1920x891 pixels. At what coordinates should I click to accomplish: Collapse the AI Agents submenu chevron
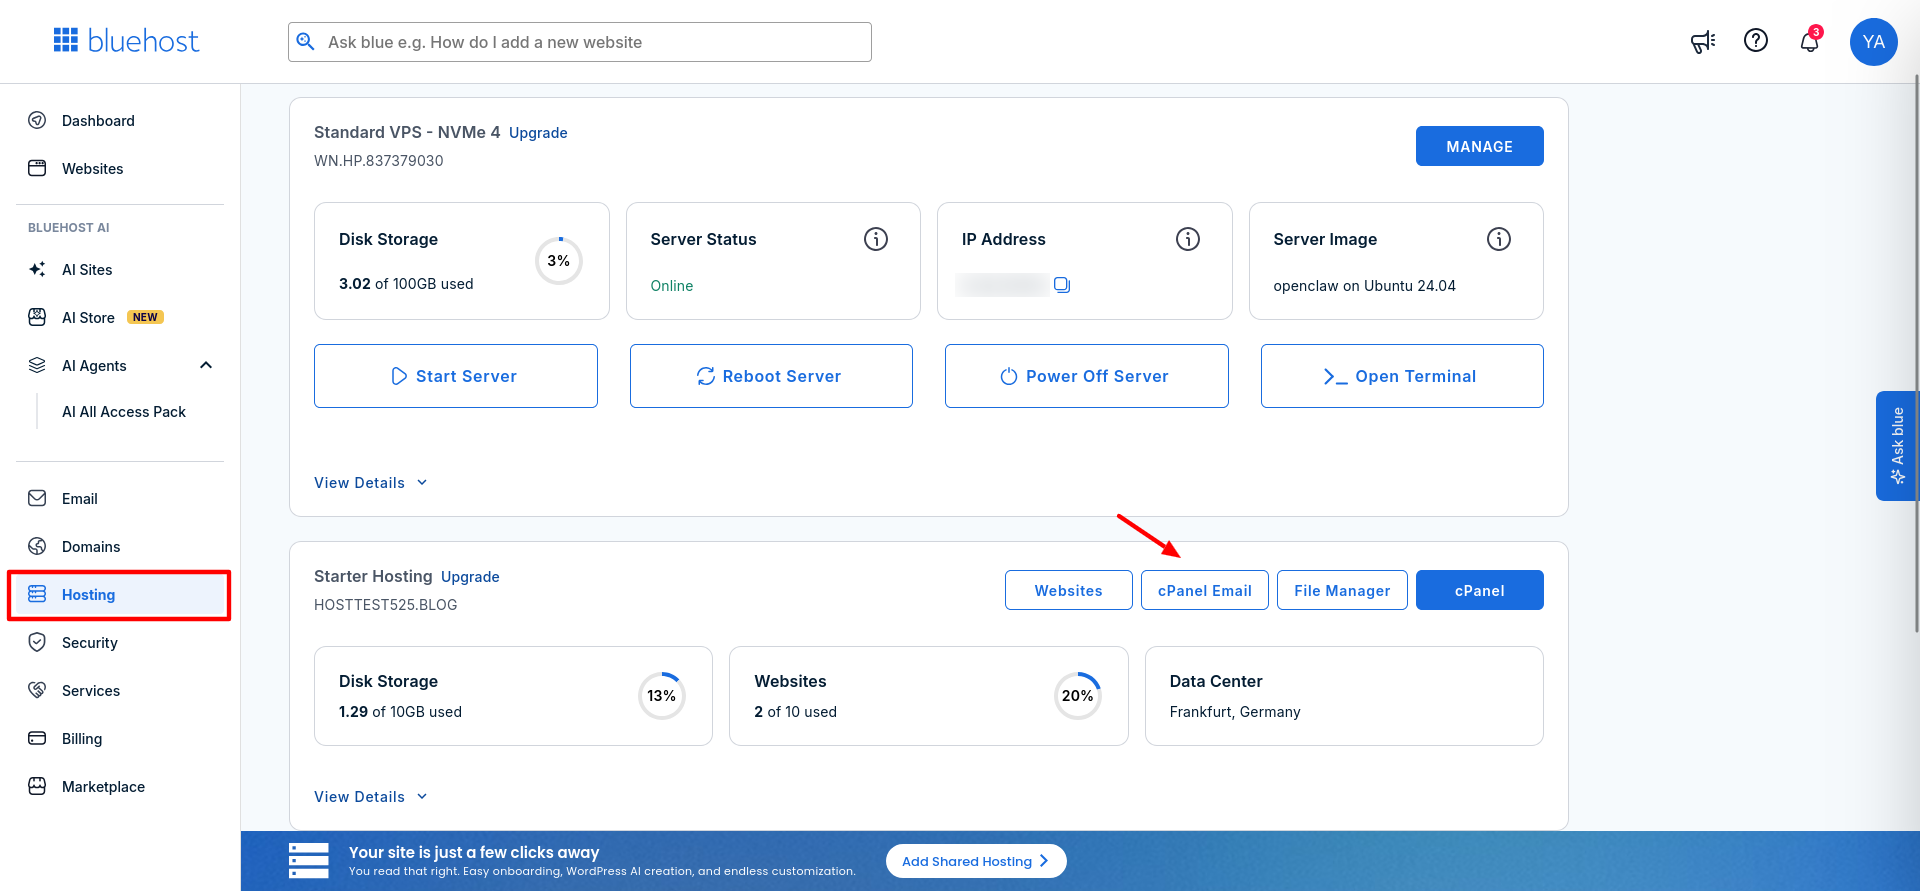pyautogui.click(x=206, y=365)
